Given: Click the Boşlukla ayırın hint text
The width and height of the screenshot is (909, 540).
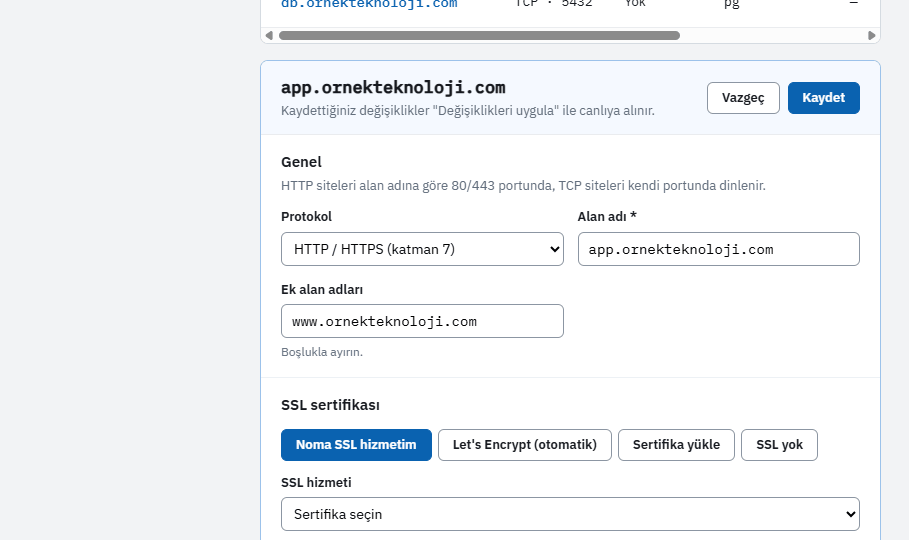Looking at the screenshot, I should [322, 352].
